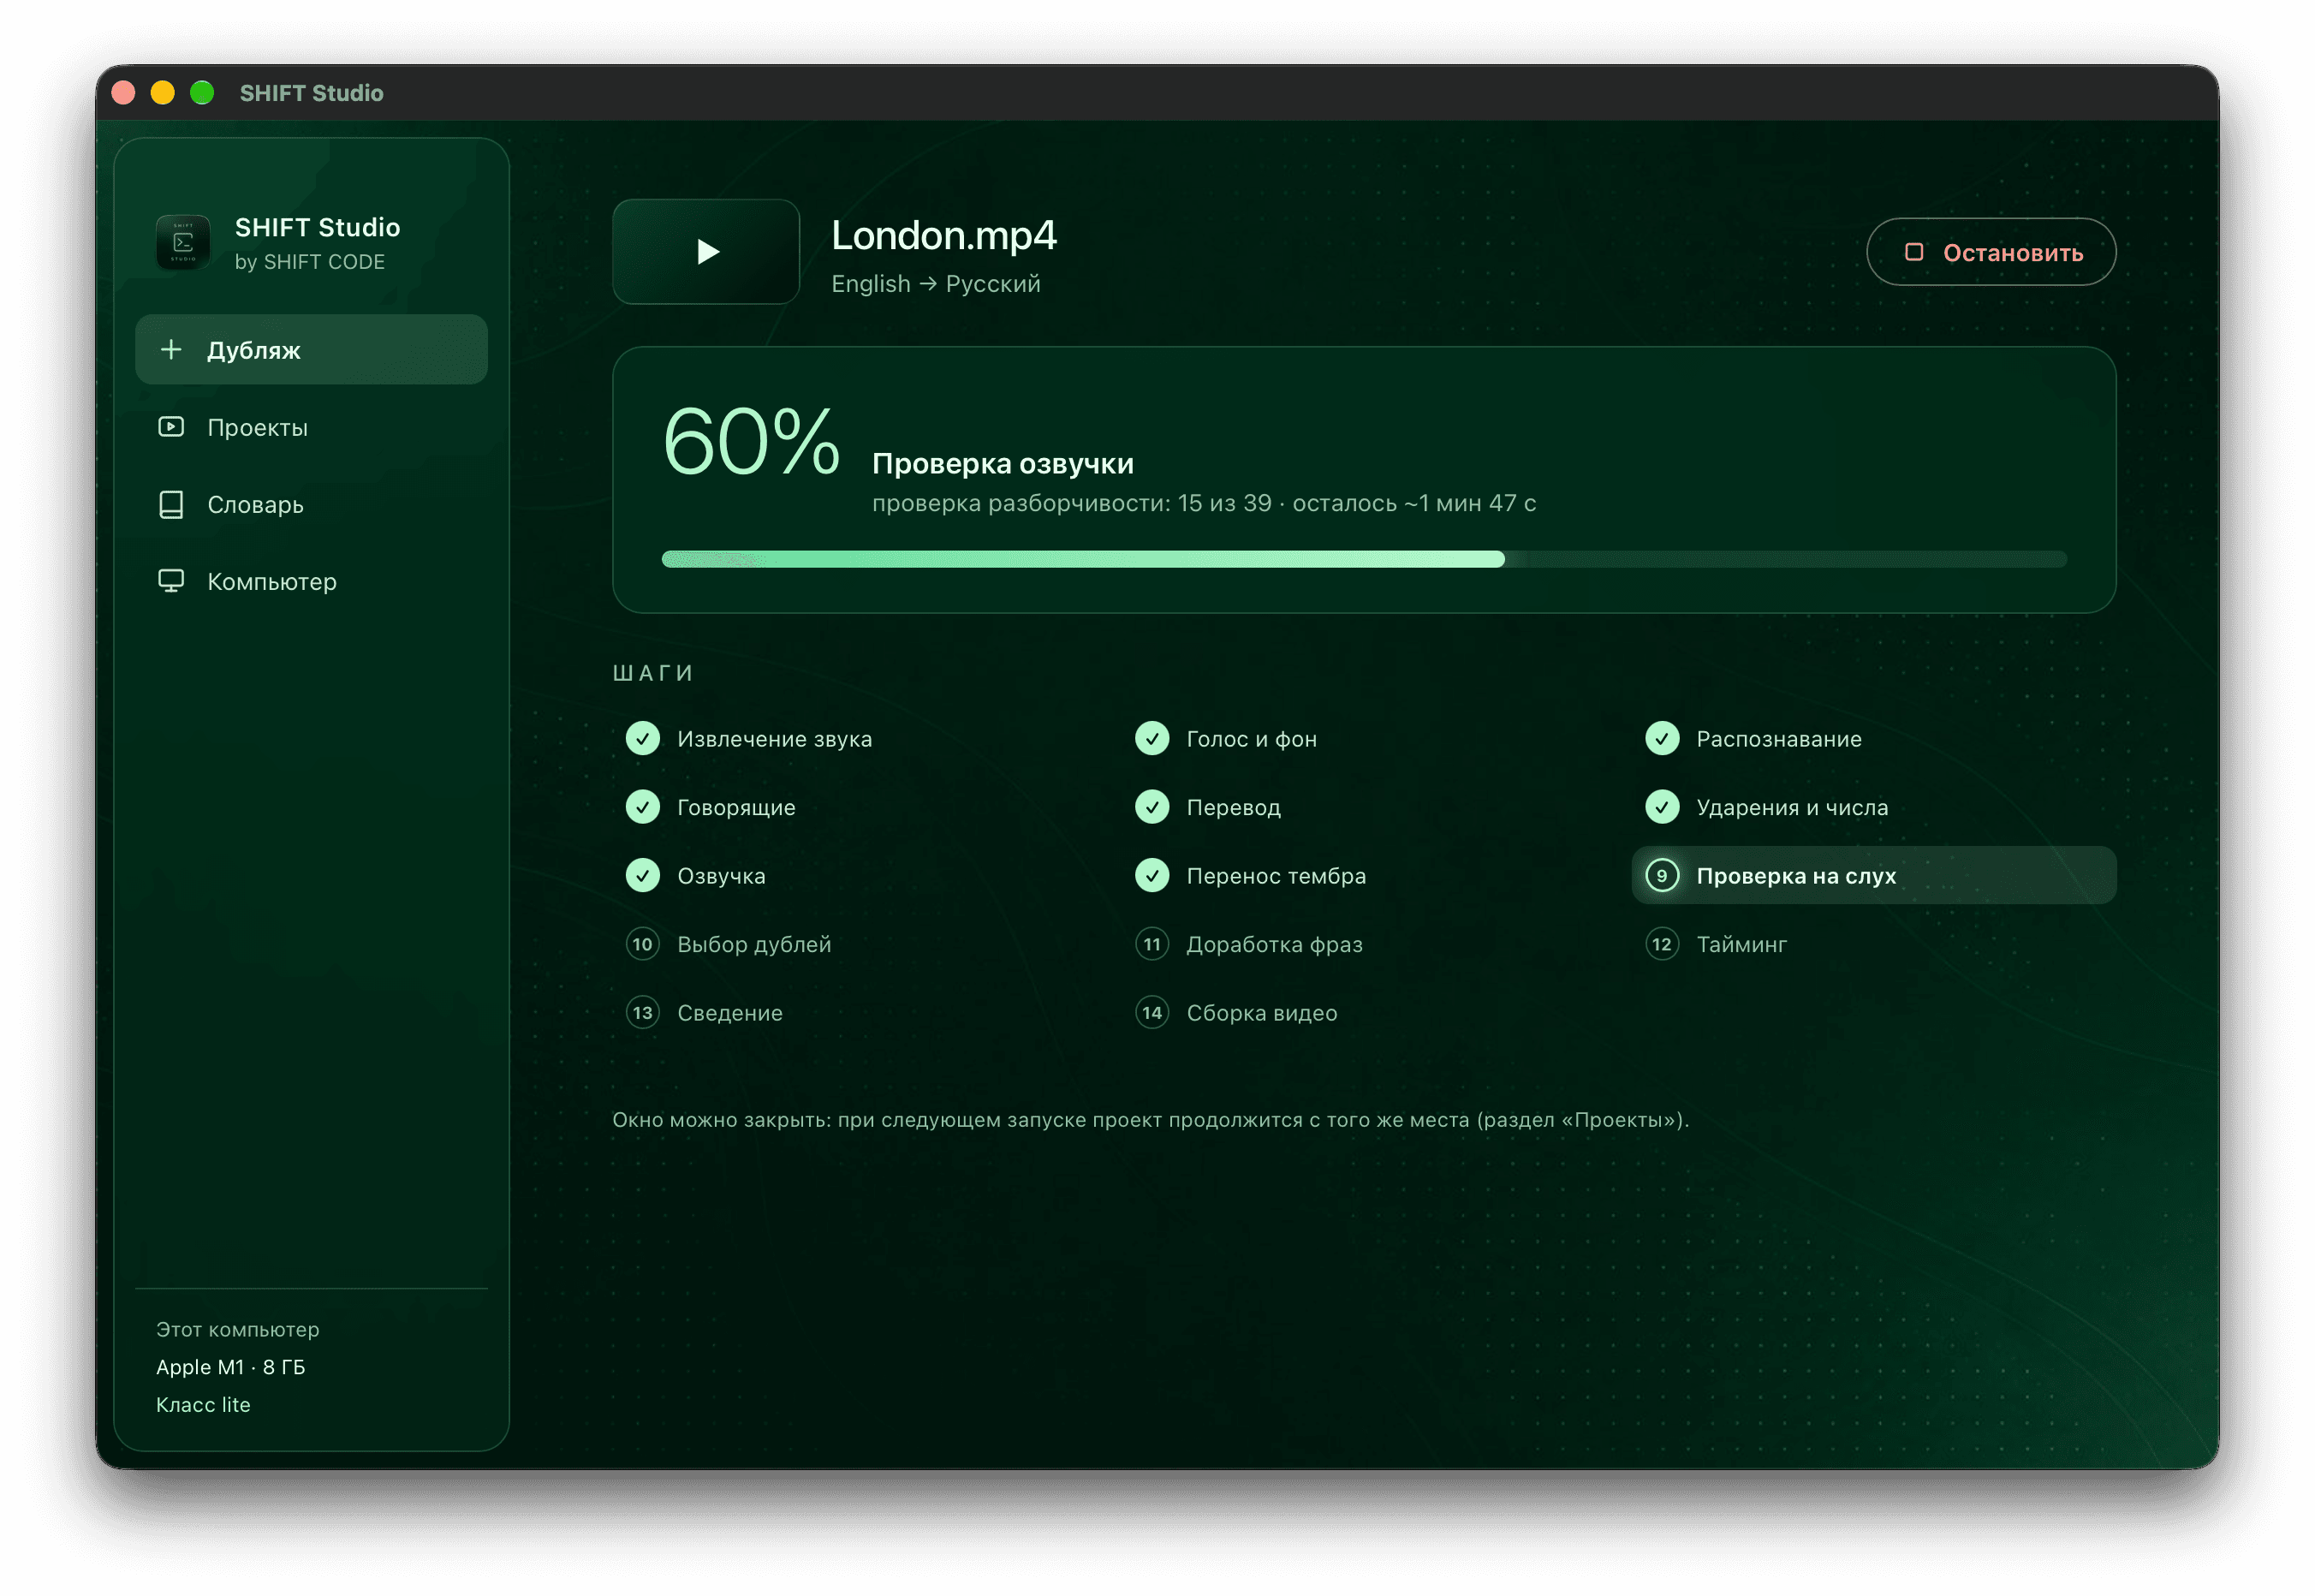The width and height of the screenshot is (2315, 1596).
Task: Click step 11 number badge
Action: [x=1152, y=944]
